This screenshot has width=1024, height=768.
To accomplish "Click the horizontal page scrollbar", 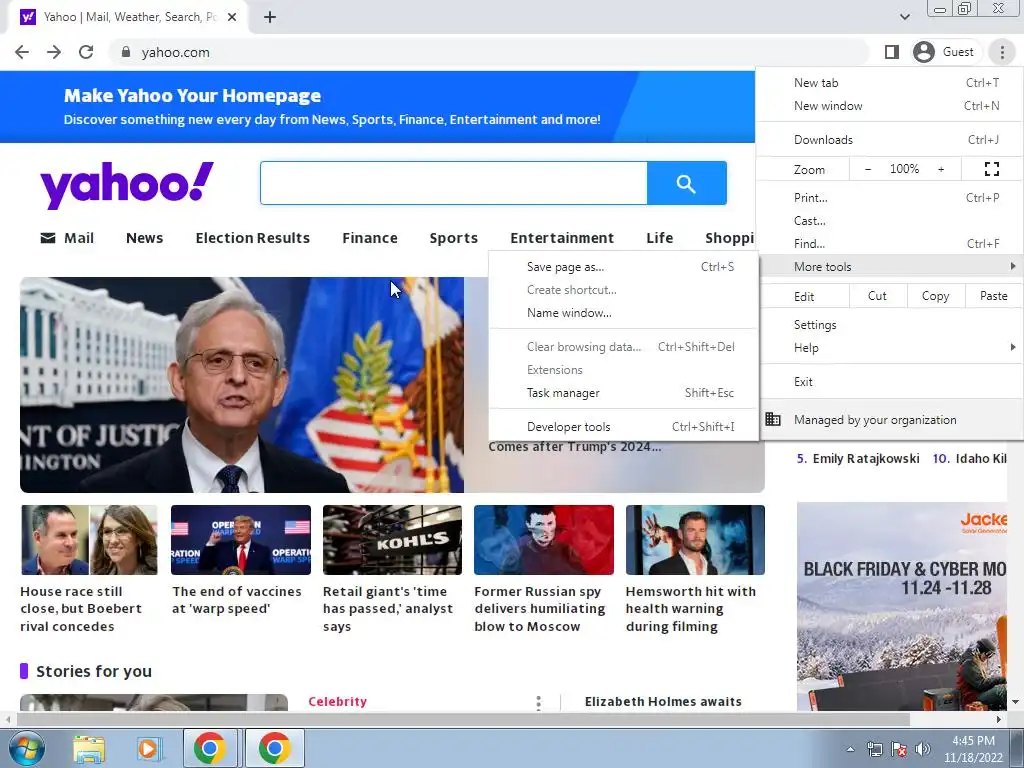I will point(463,719).
